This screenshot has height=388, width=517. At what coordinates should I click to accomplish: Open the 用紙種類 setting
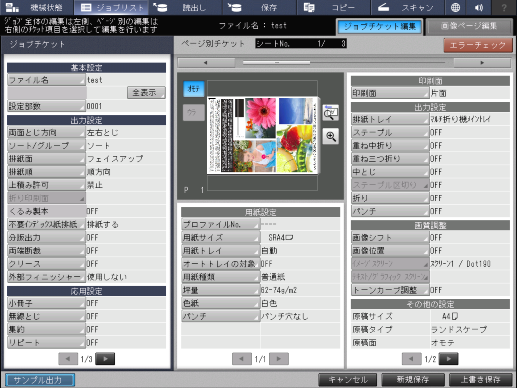tap(221, 277)
